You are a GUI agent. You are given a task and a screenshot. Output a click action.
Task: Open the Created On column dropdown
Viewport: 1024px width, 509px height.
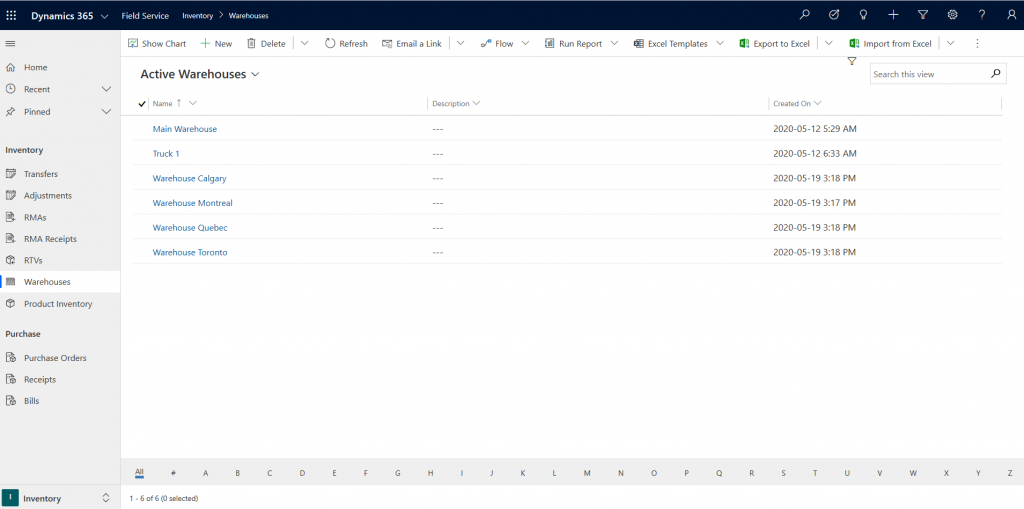[x=818, y=103]
